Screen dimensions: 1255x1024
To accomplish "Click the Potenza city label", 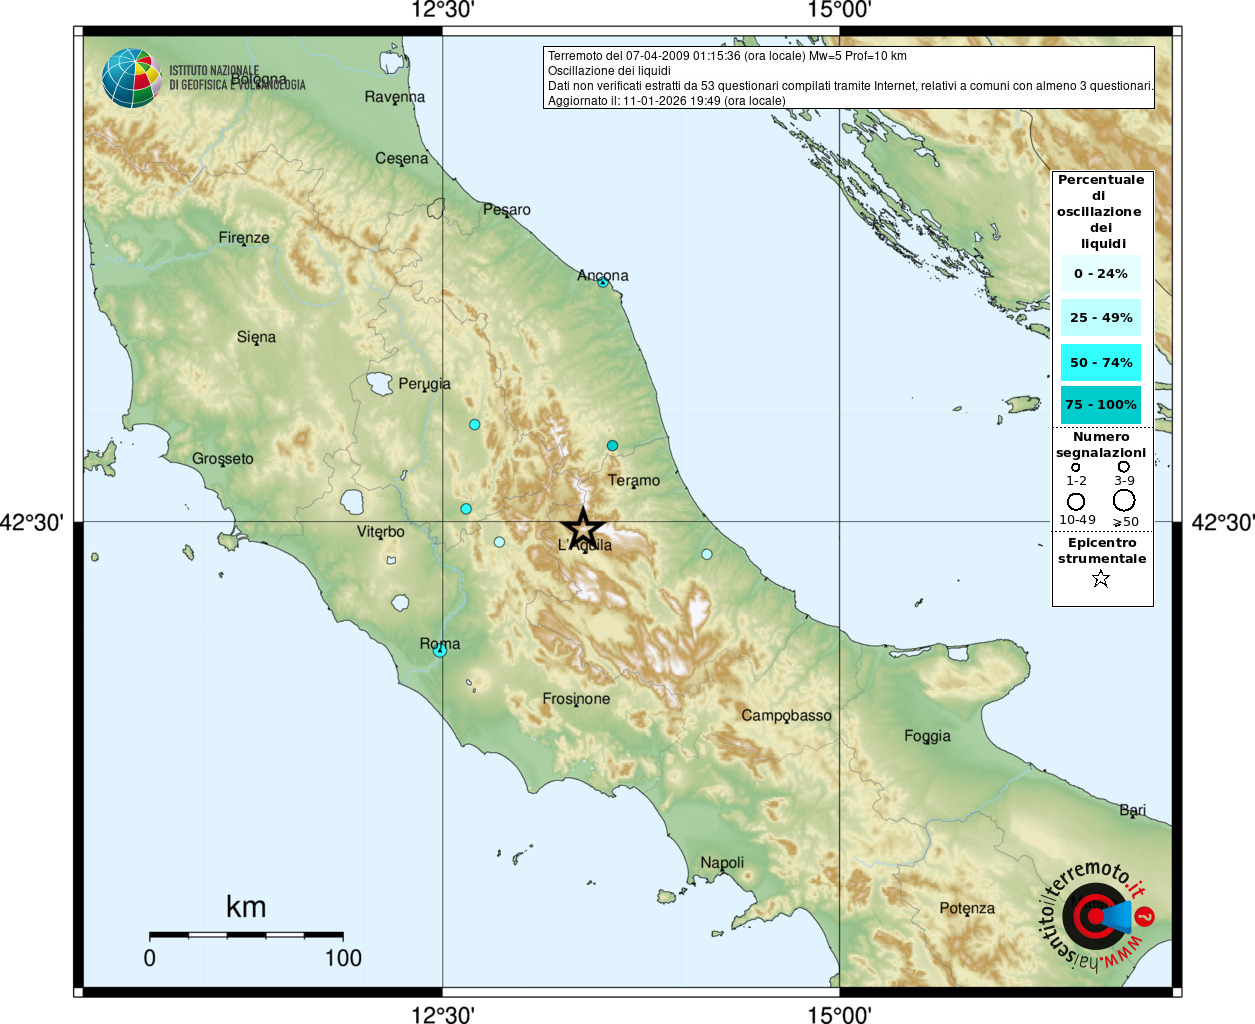I will [967, 909].
